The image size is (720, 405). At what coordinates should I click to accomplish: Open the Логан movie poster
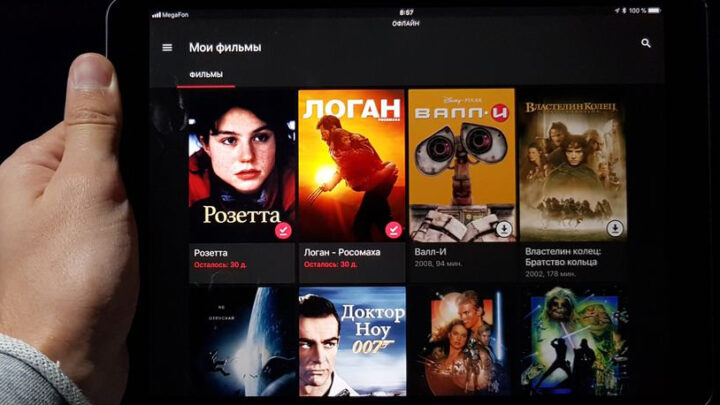click(352, 165)
